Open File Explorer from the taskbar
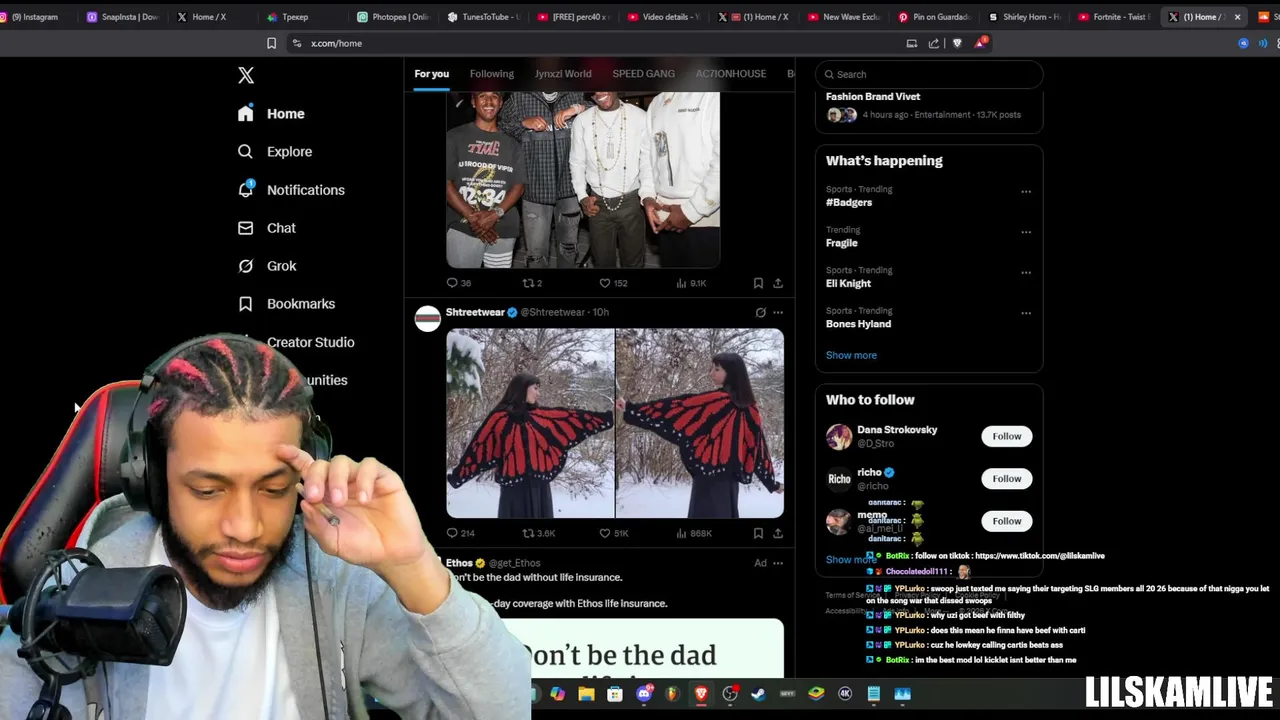The image size is (1280, 720). [586, 694]
